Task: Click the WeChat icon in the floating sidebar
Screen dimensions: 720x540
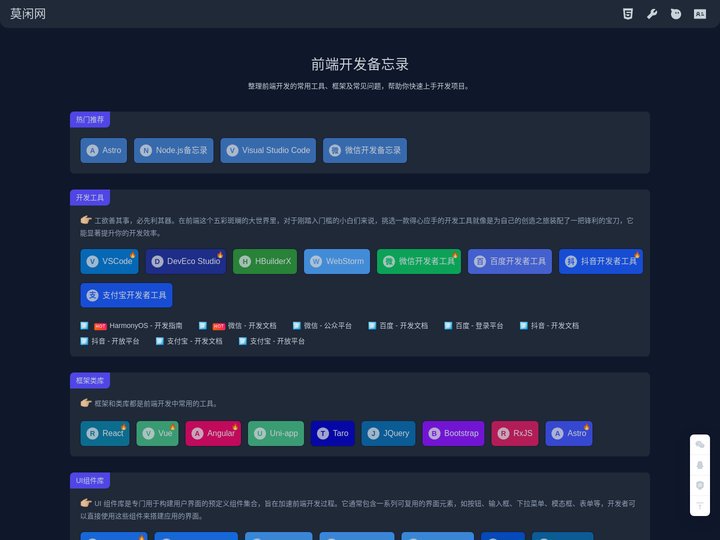Action: click(700, 444)
